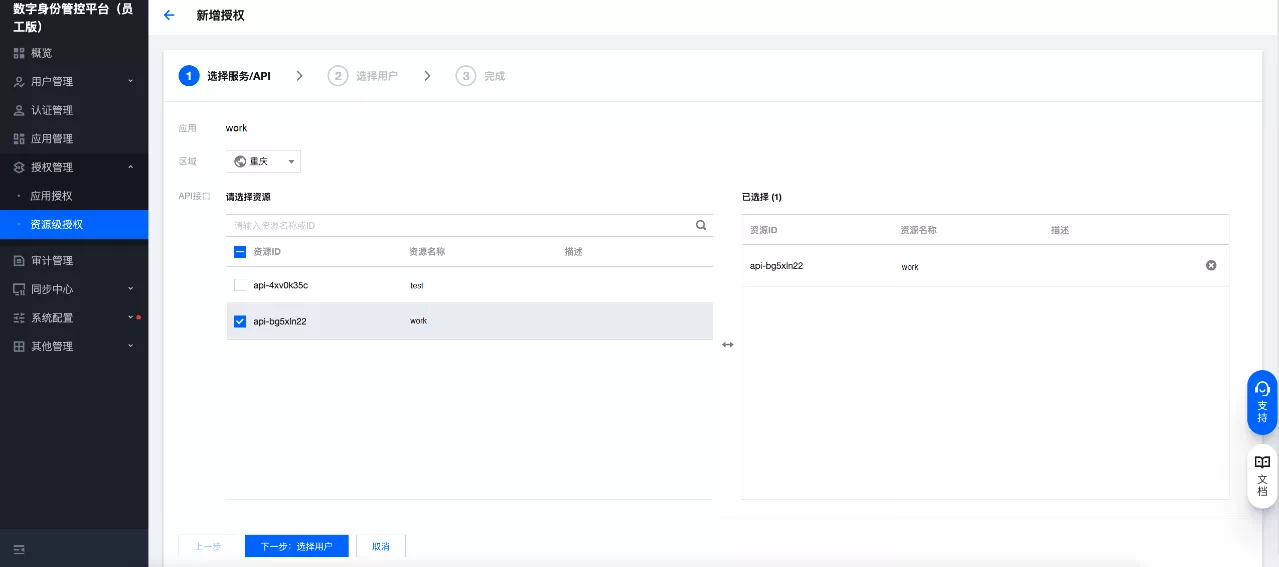Viewport: 1279px width, 567px height.
Task: Remove selected api-bg5xln22 with the X icon
Action: [1211, 266]
